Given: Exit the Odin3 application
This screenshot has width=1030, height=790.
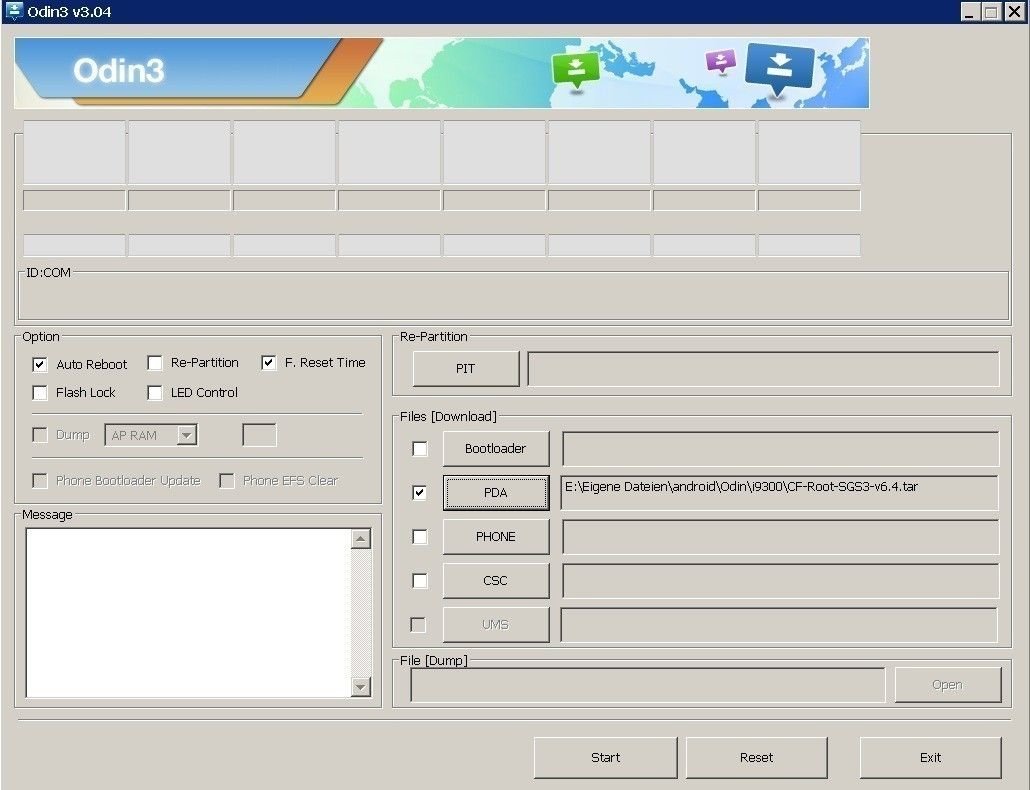Looking at the screenshot, I should 931,757.
